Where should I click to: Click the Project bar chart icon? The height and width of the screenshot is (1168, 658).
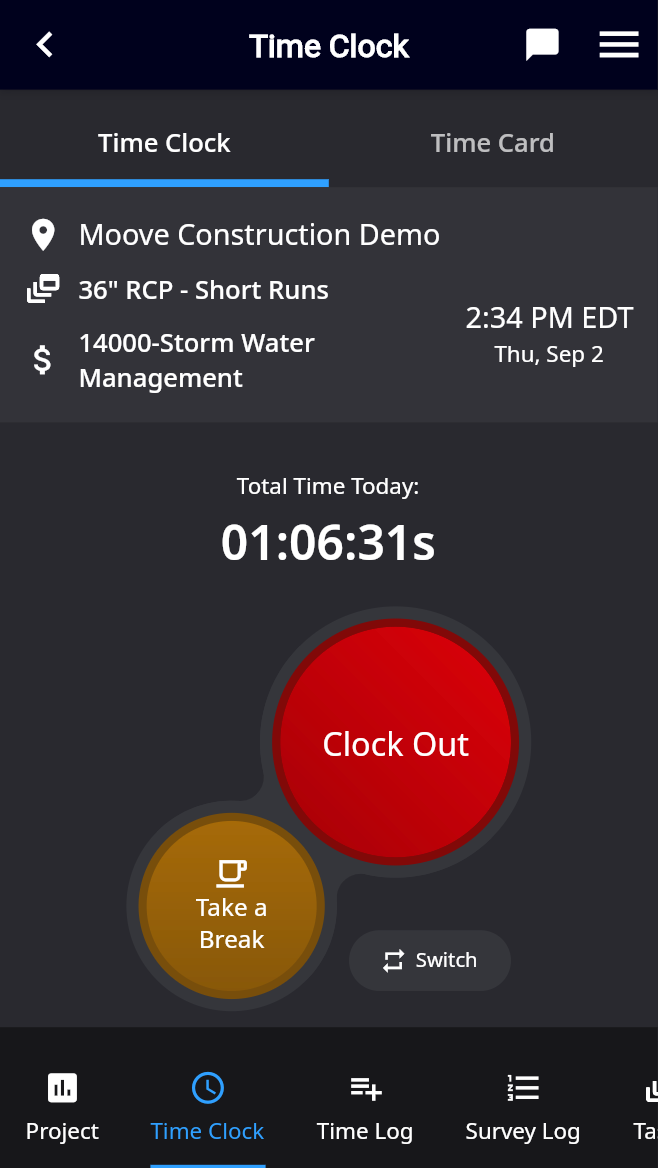(62, 1088)
